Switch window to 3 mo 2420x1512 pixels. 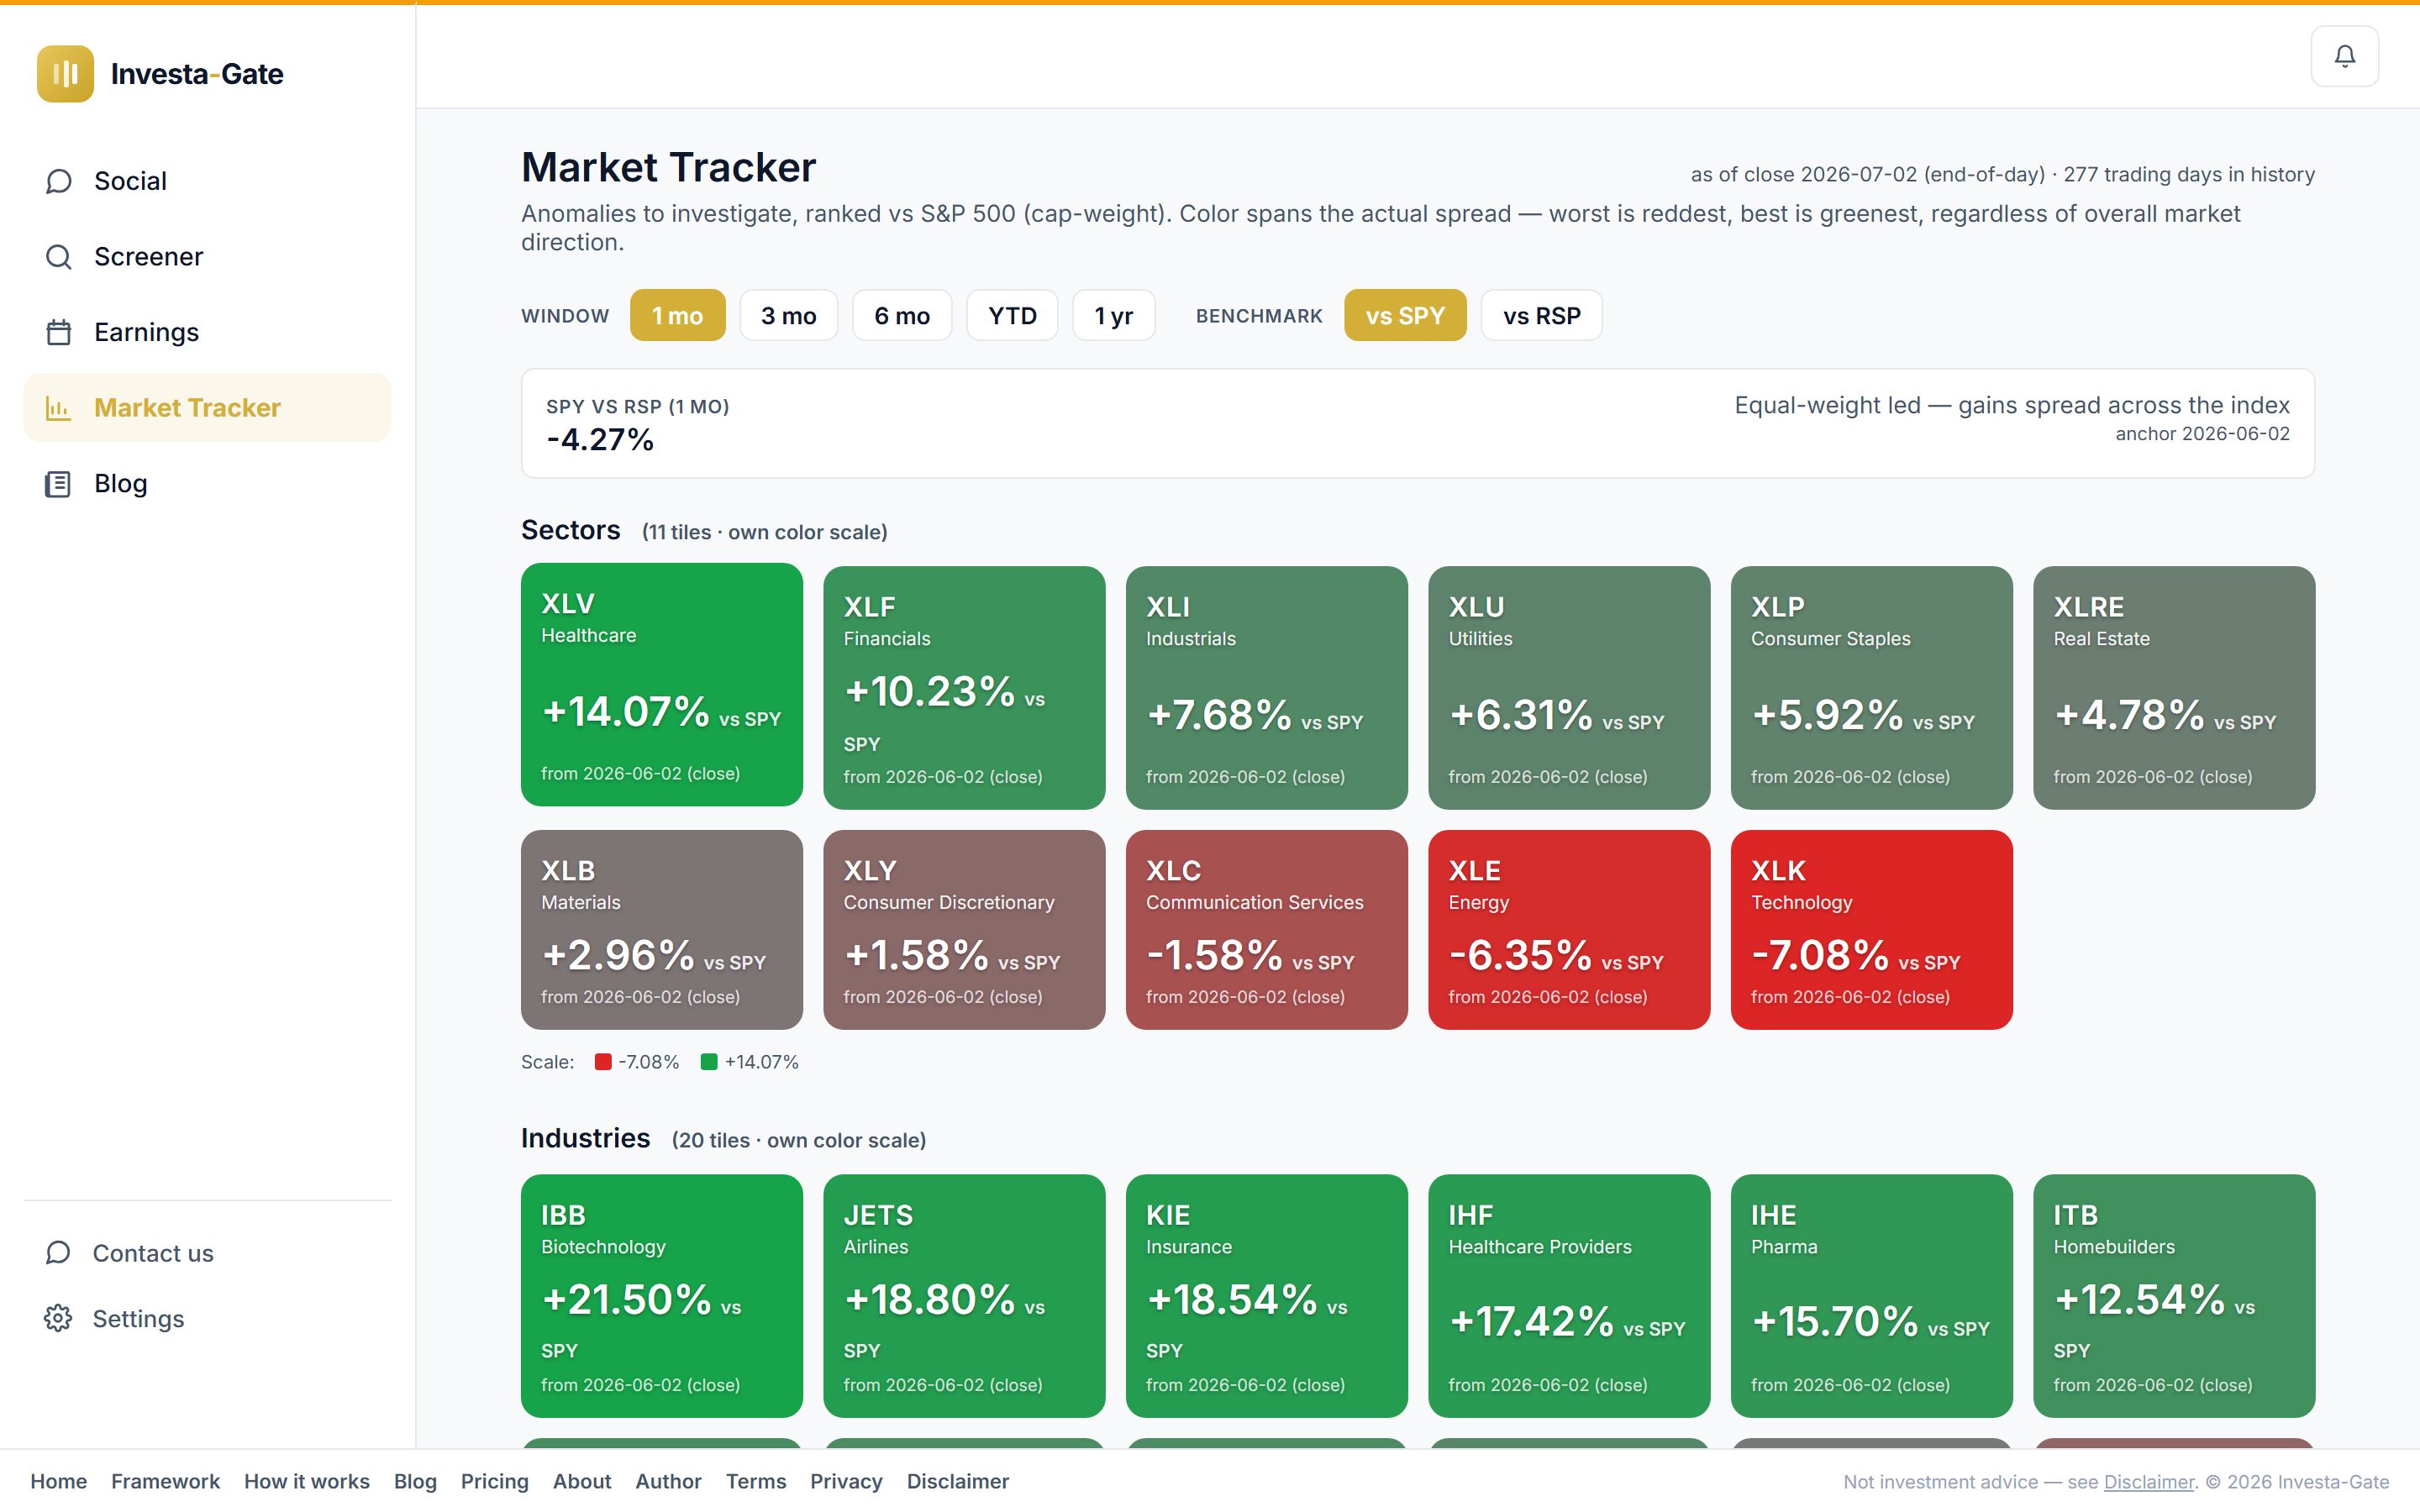788,315
